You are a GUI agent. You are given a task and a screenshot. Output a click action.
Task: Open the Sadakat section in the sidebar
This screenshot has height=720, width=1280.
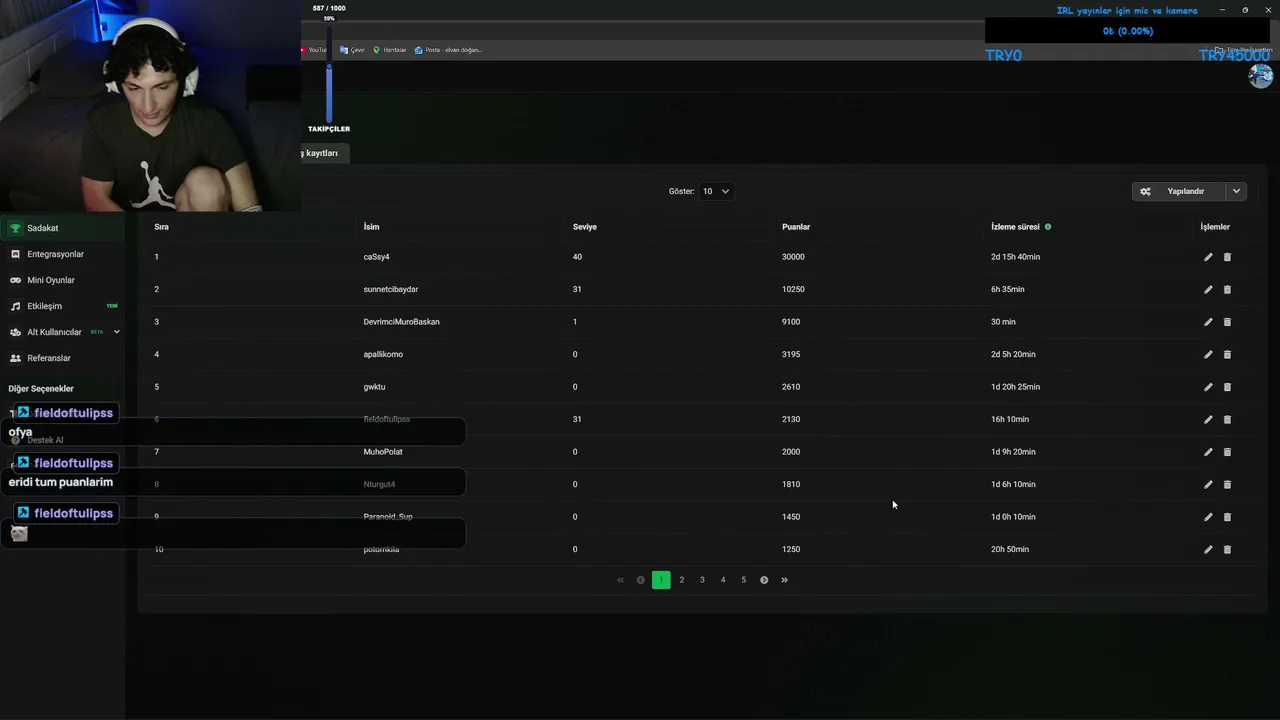(62, 228)
